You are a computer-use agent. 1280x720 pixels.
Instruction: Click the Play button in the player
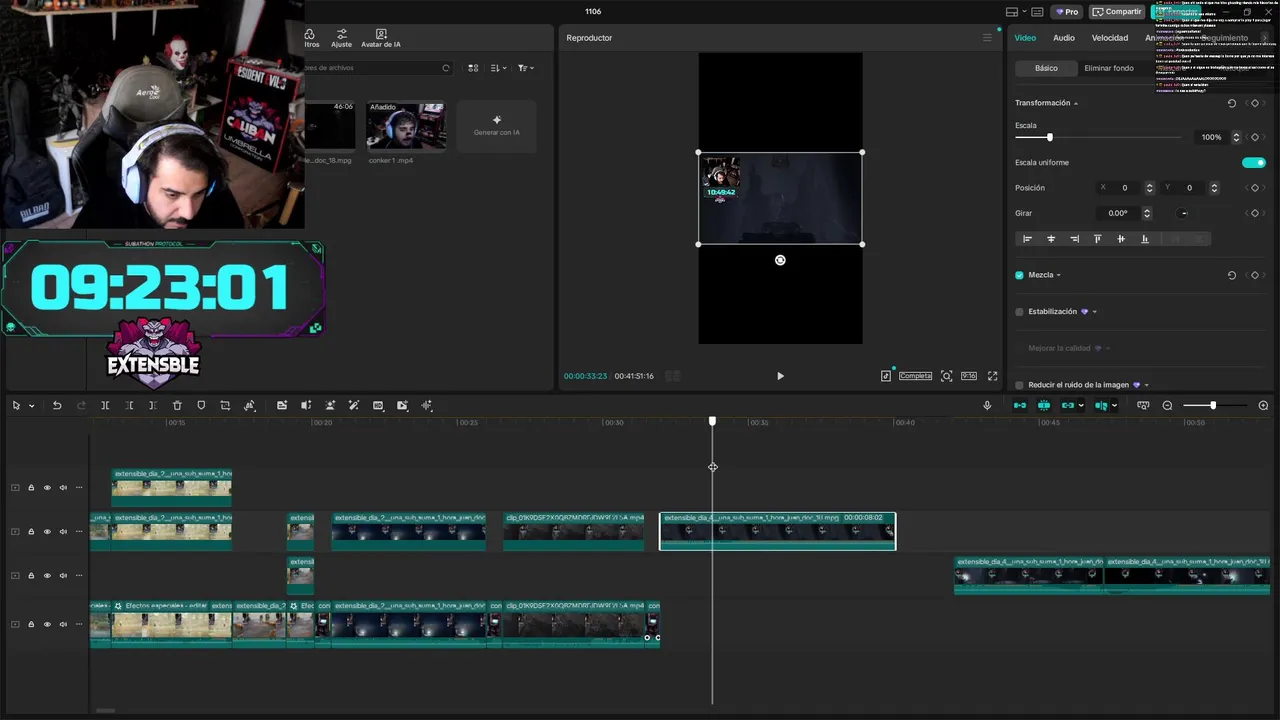[780, 376]
